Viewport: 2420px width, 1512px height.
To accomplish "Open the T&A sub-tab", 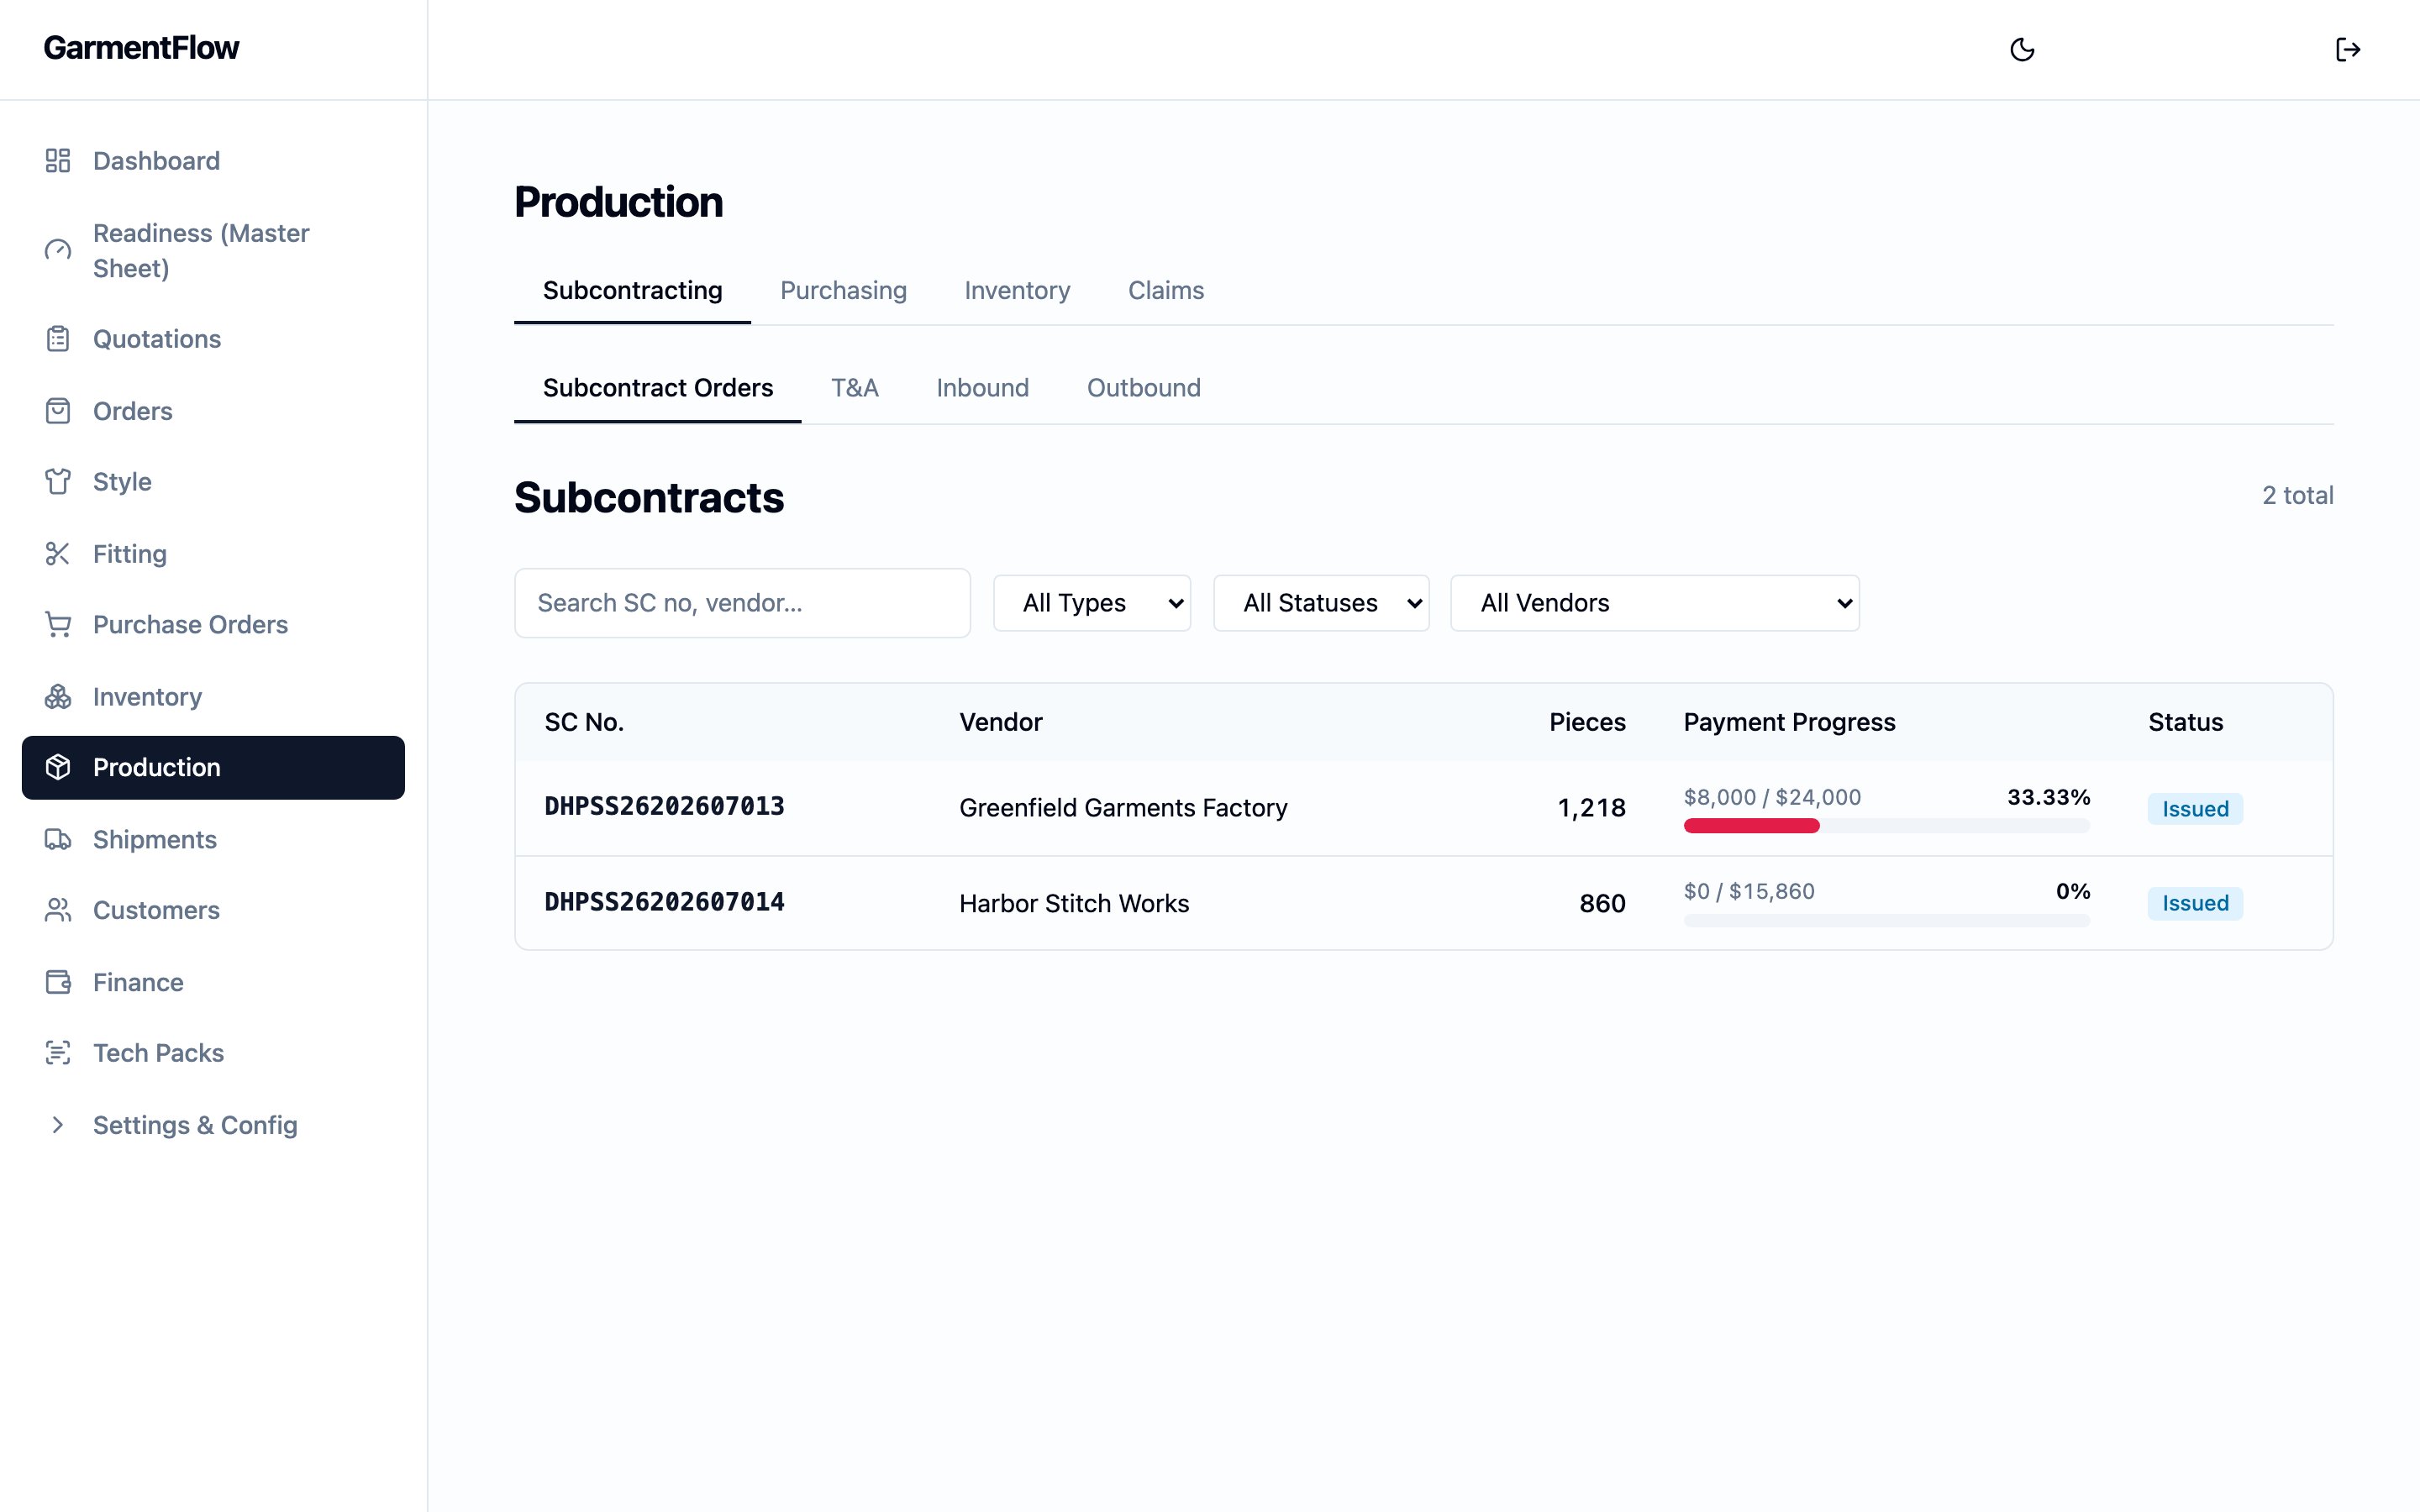I will pos(855,388).
